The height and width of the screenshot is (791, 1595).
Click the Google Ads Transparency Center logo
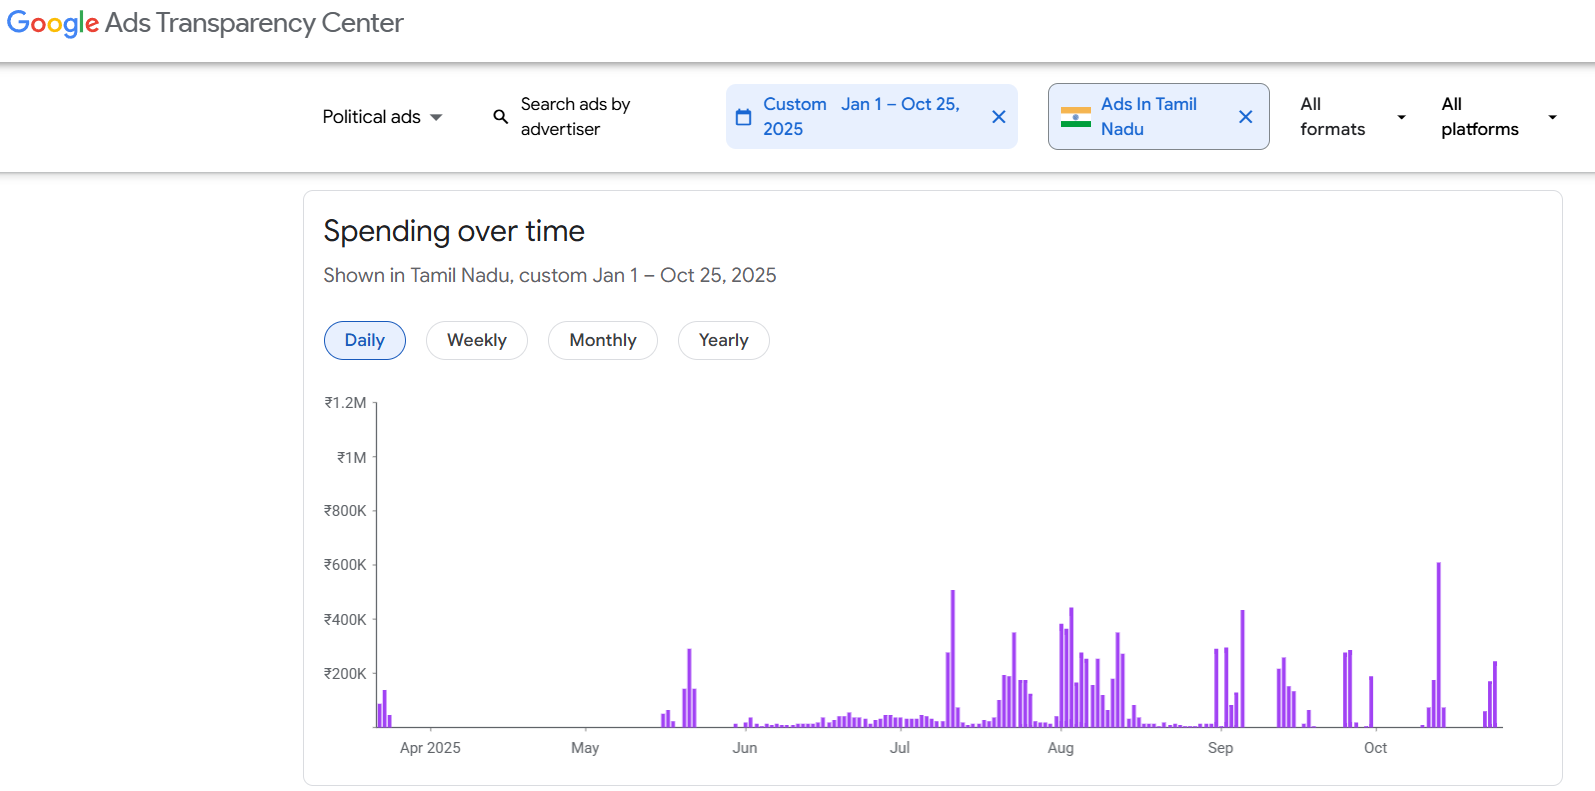[x=205, y=23]
